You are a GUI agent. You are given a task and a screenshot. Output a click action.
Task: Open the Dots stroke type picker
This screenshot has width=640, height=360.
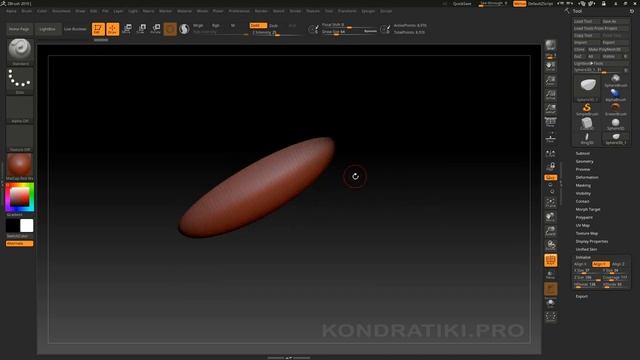click(20, 81)
